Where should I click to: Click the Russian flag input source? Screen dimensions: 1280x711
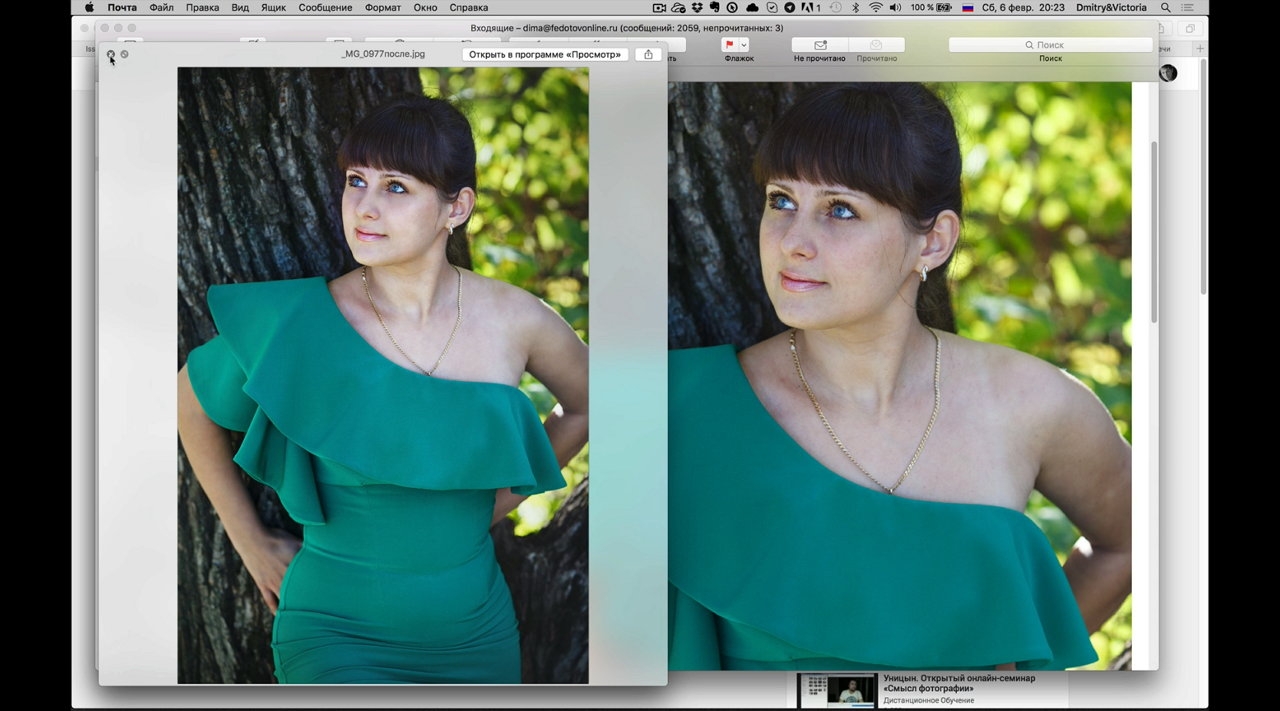point(968,7)
